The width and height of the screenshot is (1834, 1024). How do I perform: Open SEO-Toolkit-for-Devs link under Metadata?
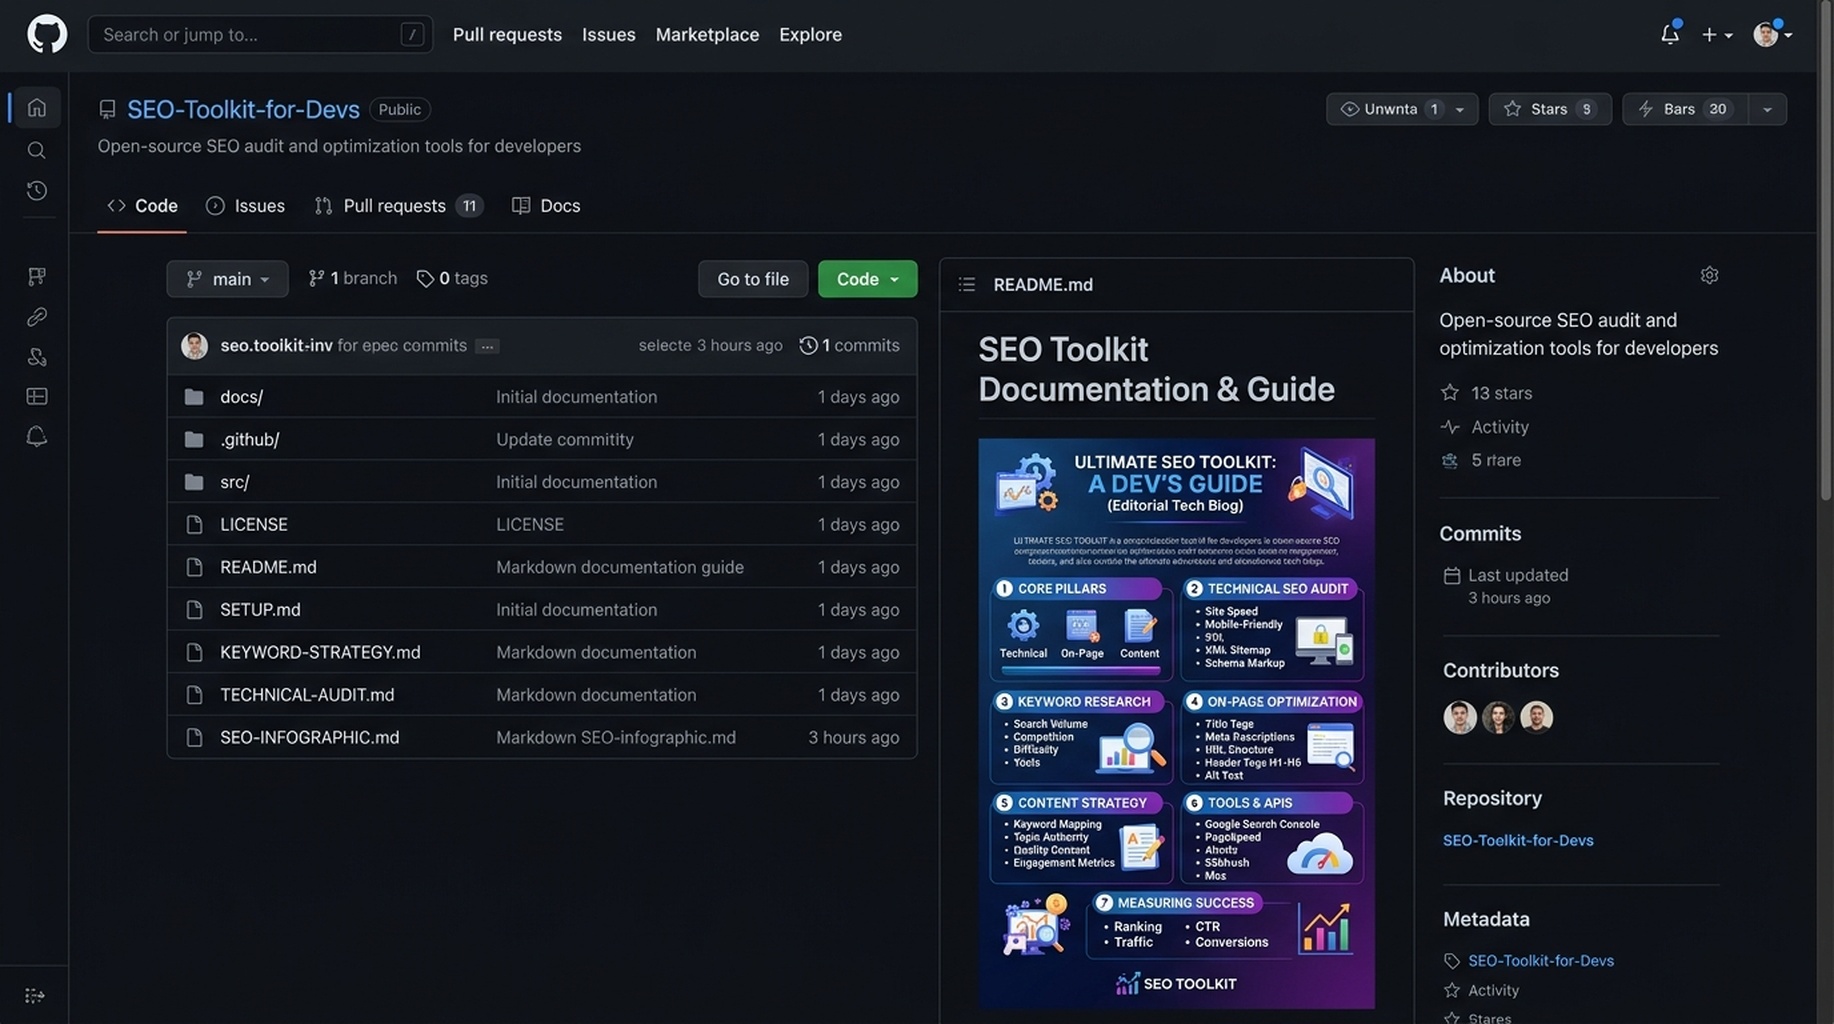point(1540,961)
